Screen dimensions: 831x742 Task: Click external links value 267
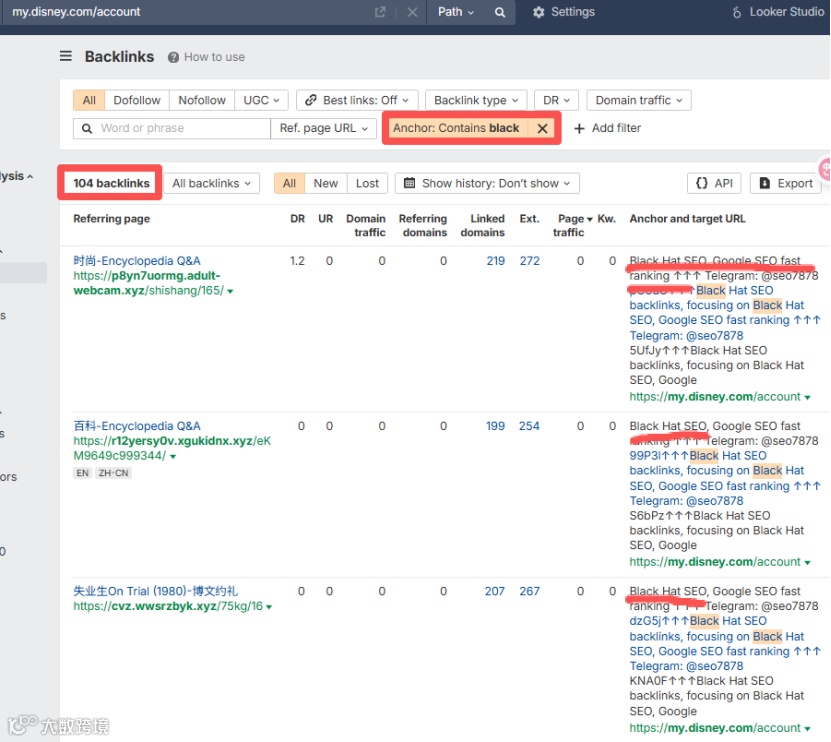[529, 591]
